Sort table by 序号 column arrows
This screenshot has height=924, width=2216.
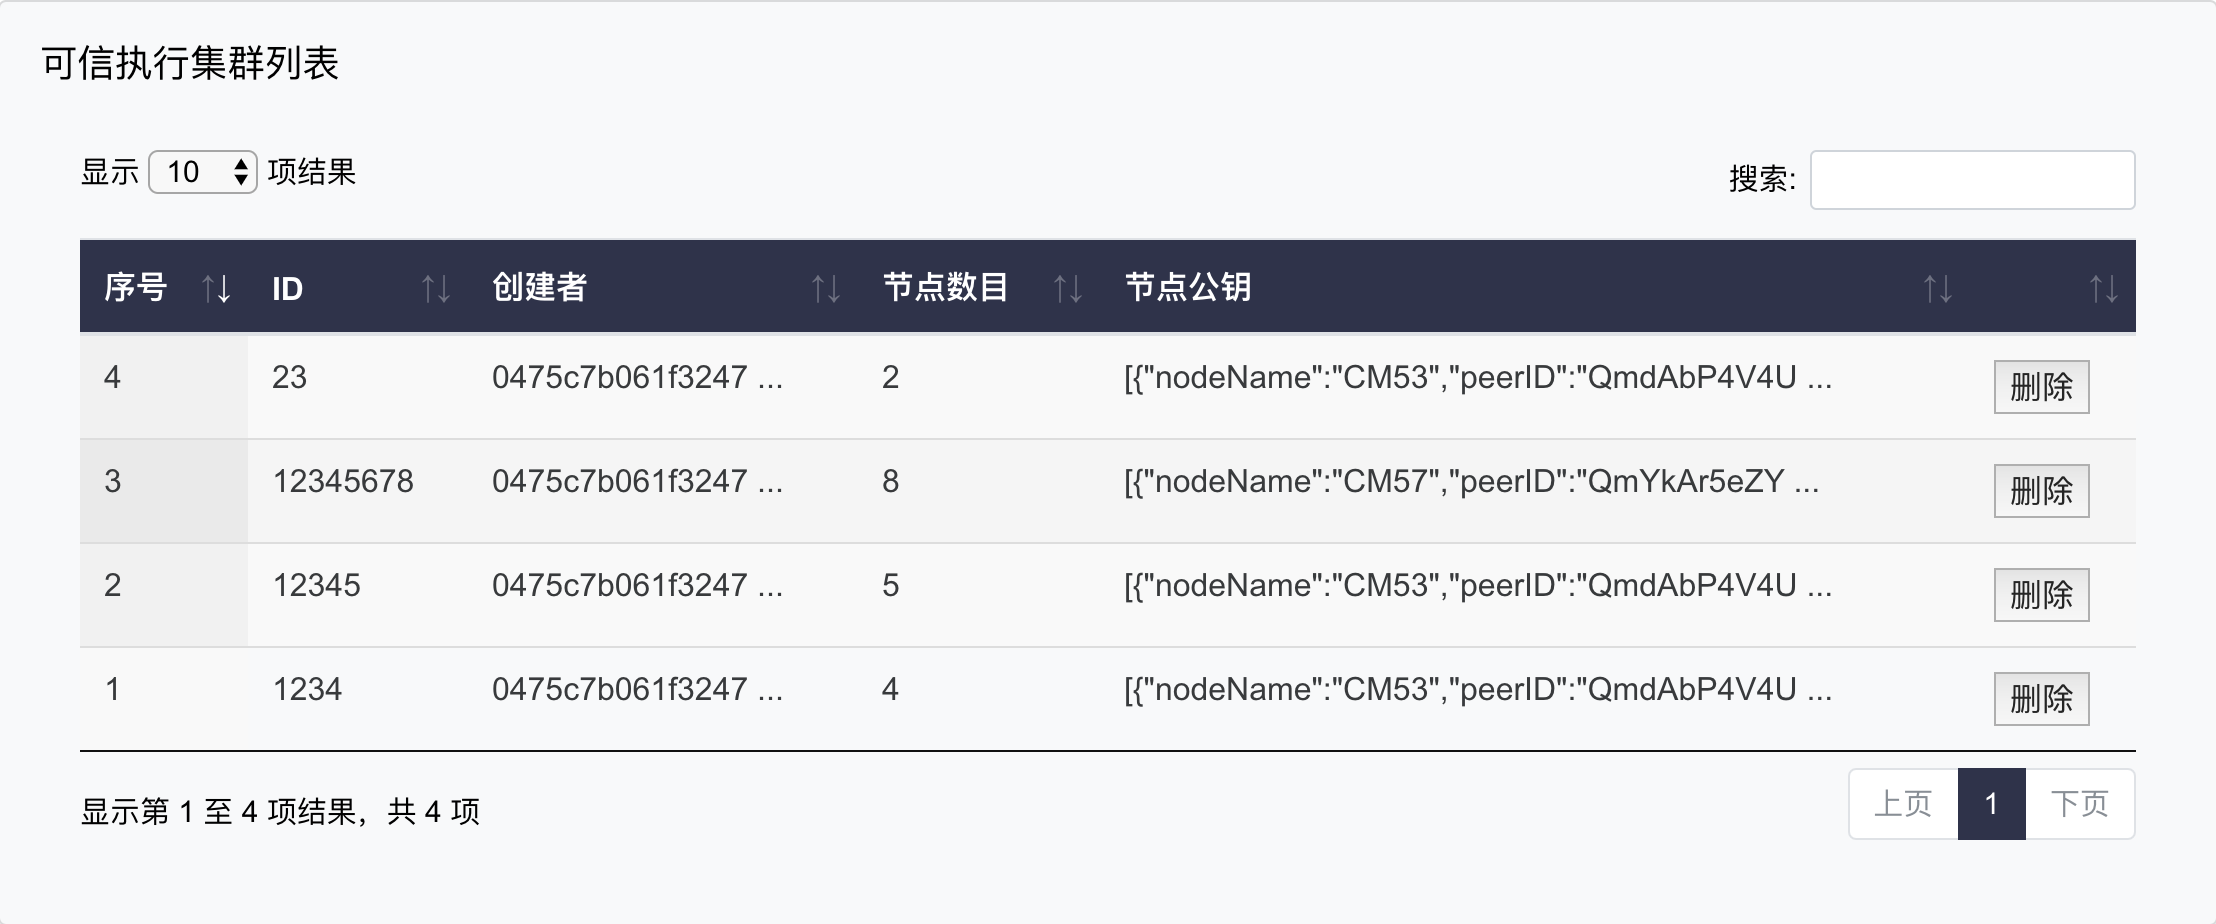216,289
